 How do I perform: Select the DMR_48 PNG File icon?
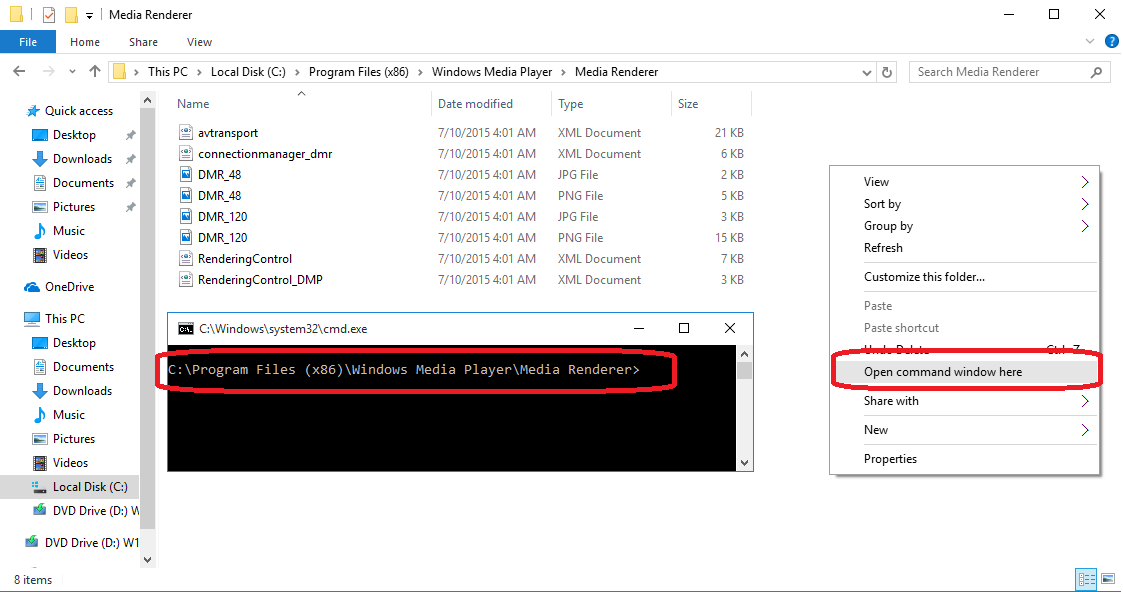(x=185, y=195)
